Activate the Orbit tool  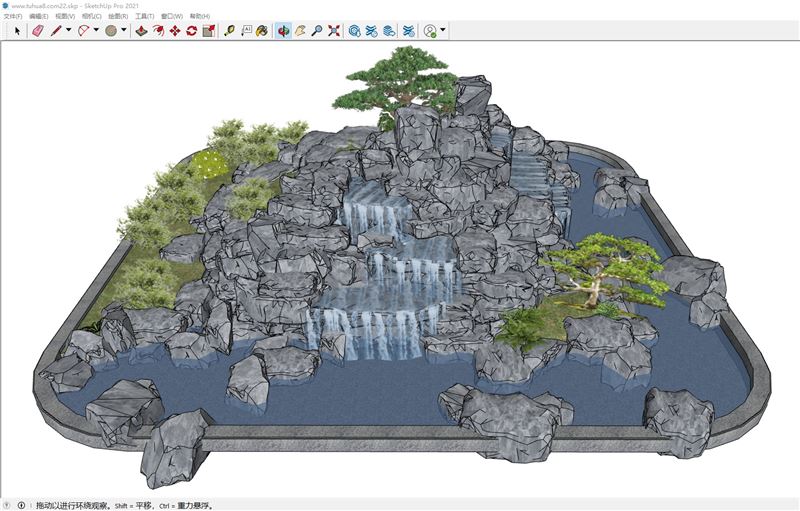point(283,31)
